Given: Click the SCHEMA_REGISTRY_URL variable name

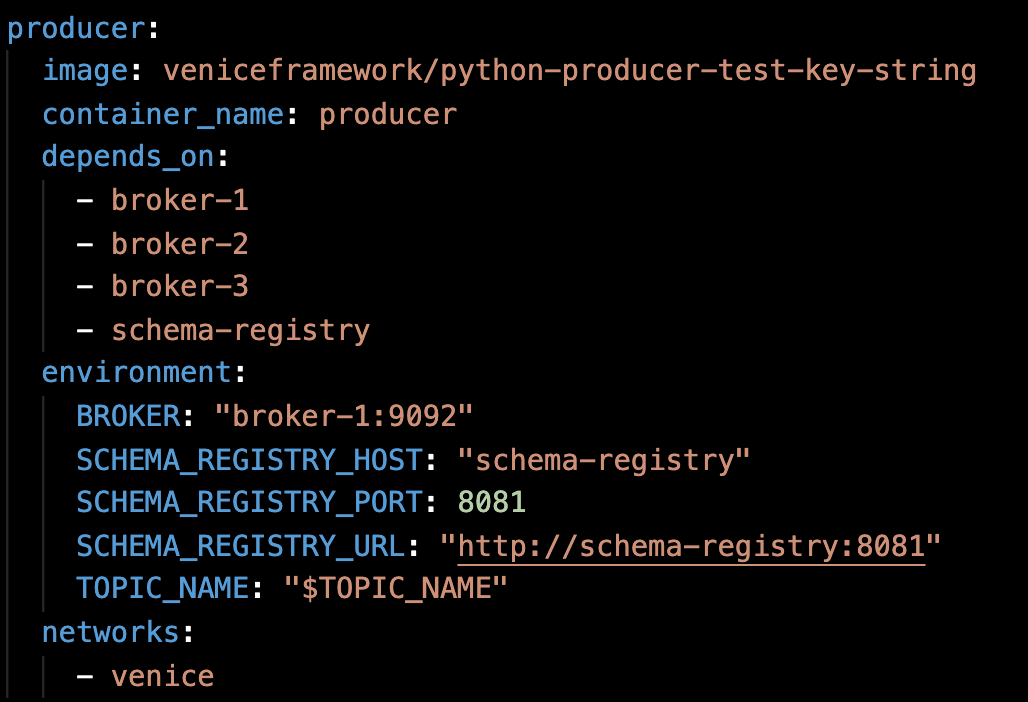Looking at the screenshot, I should (240, 546).
